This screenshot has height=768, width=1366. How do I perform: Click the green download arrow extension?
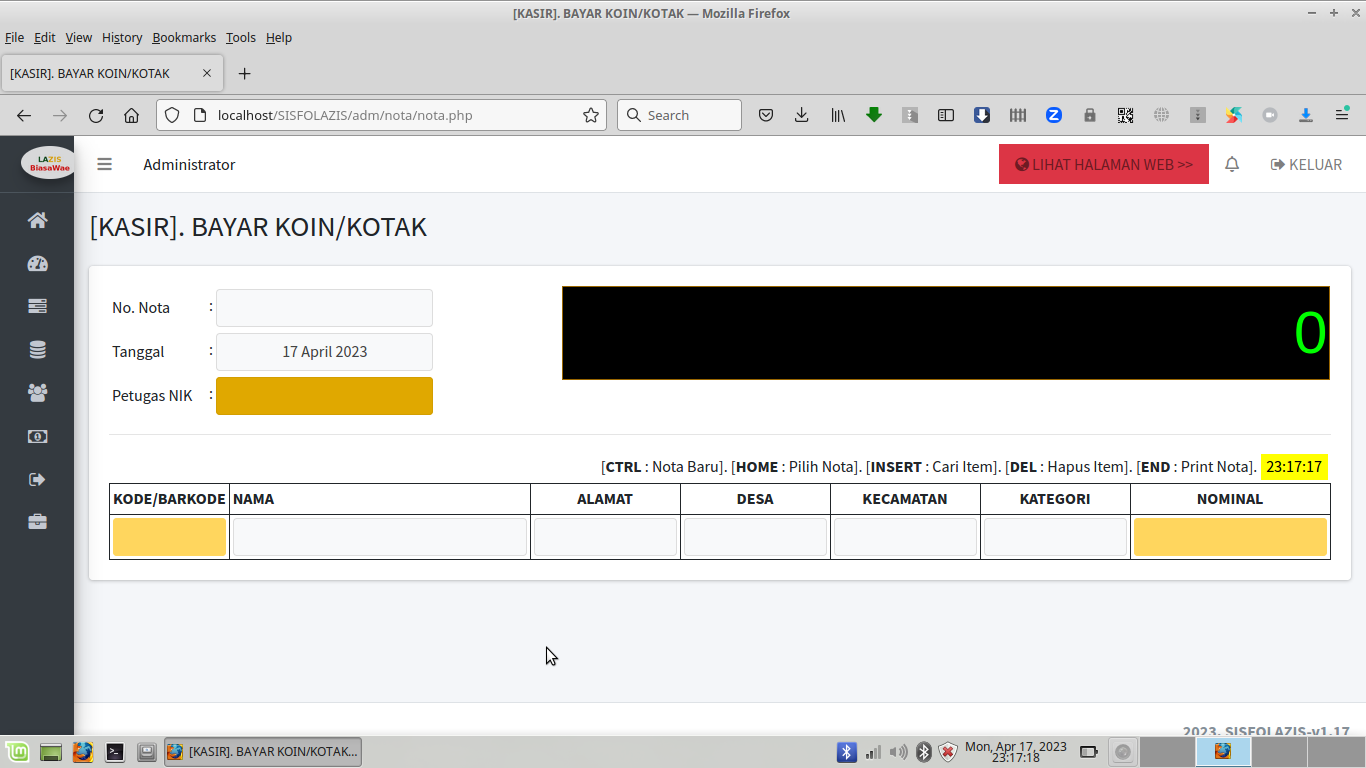[x=874, y=115]
